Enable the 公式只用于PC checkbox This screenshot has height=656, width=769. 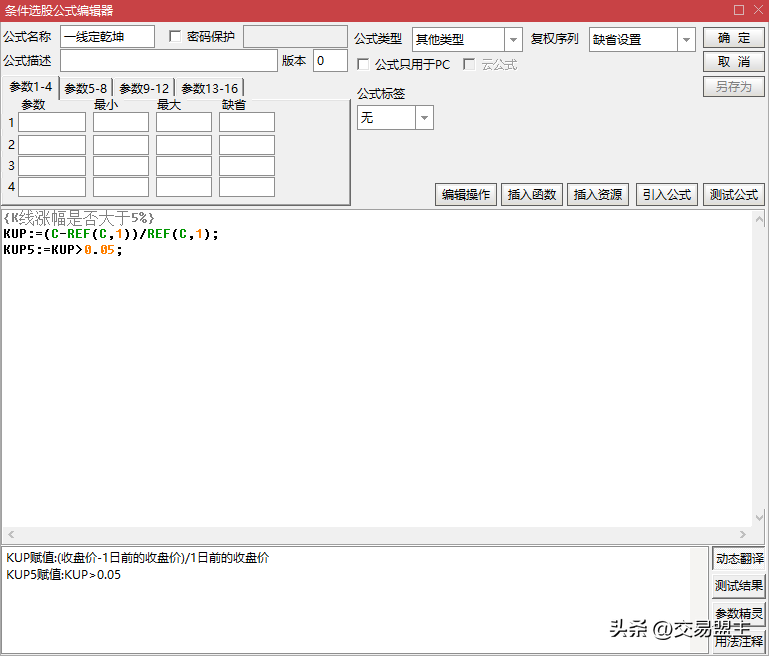click(x=363, y=64)
